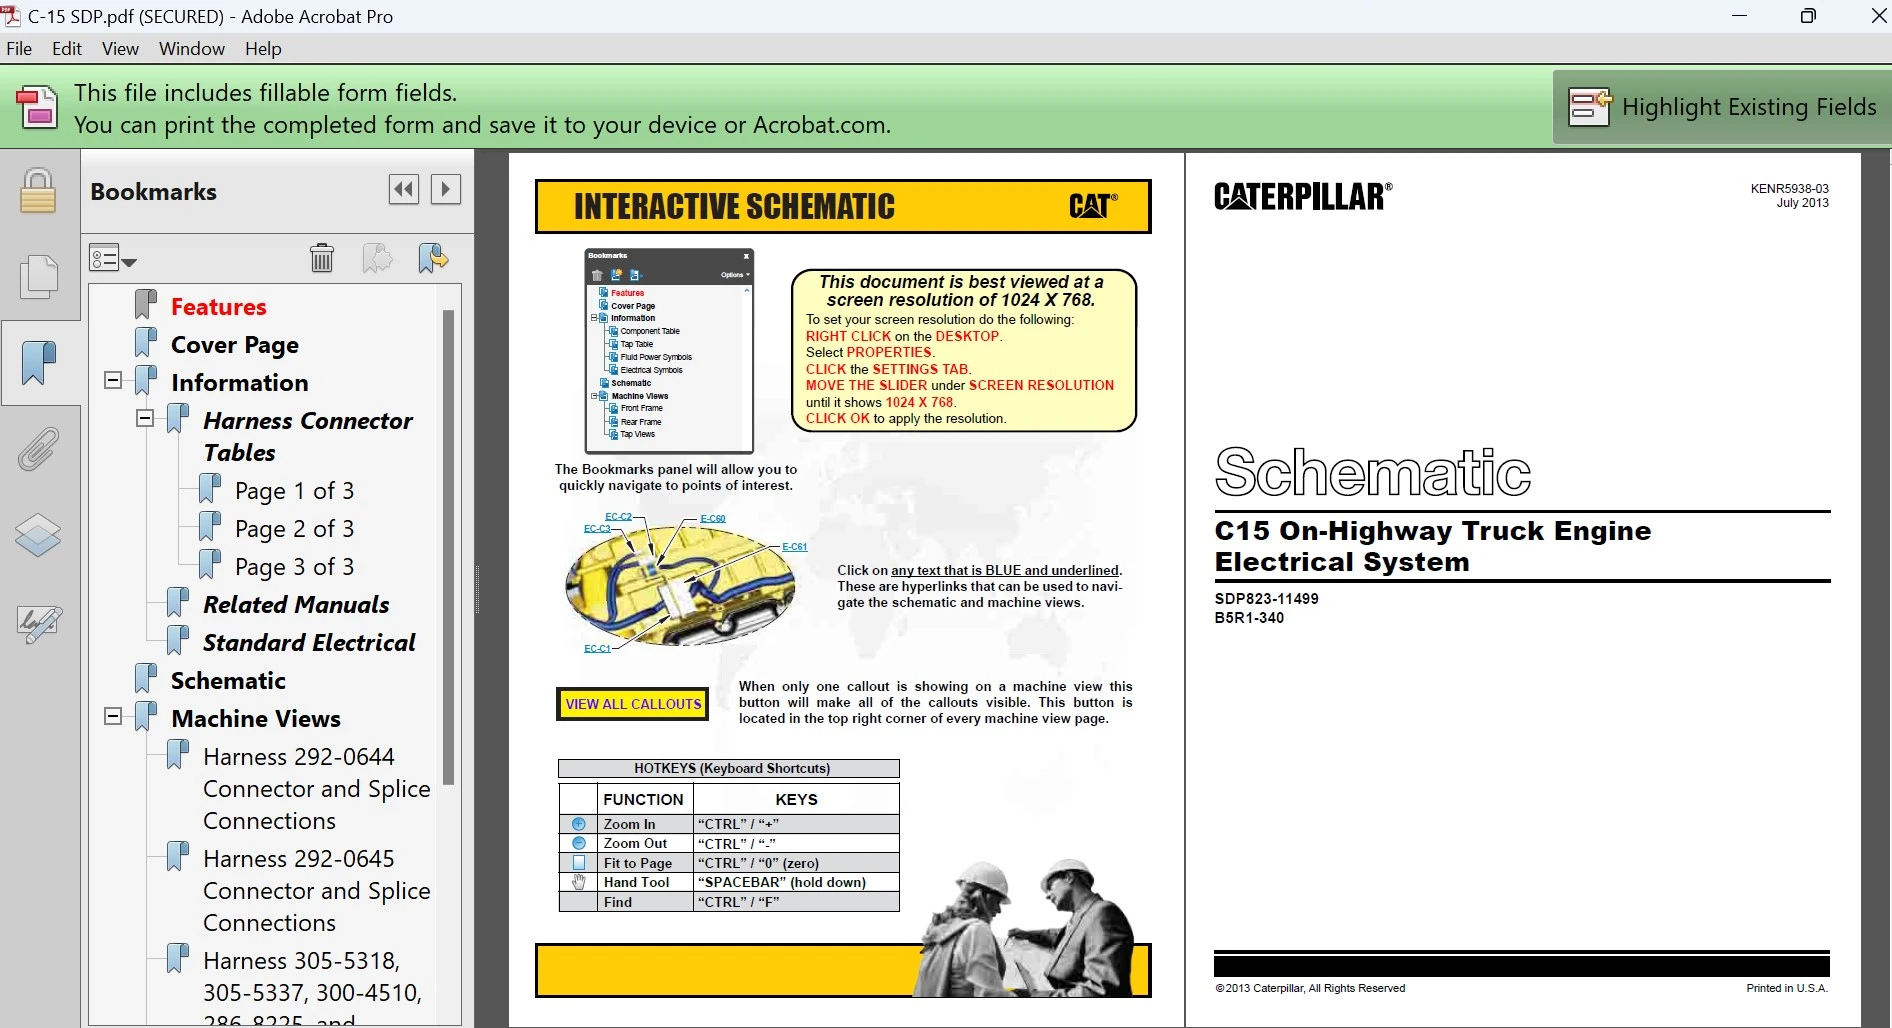Image resolution: width=1892 pixels, height=1028 pixels.
Task: Click the bookmark icon beside Standard Electrical
Action: pos(178,640)
